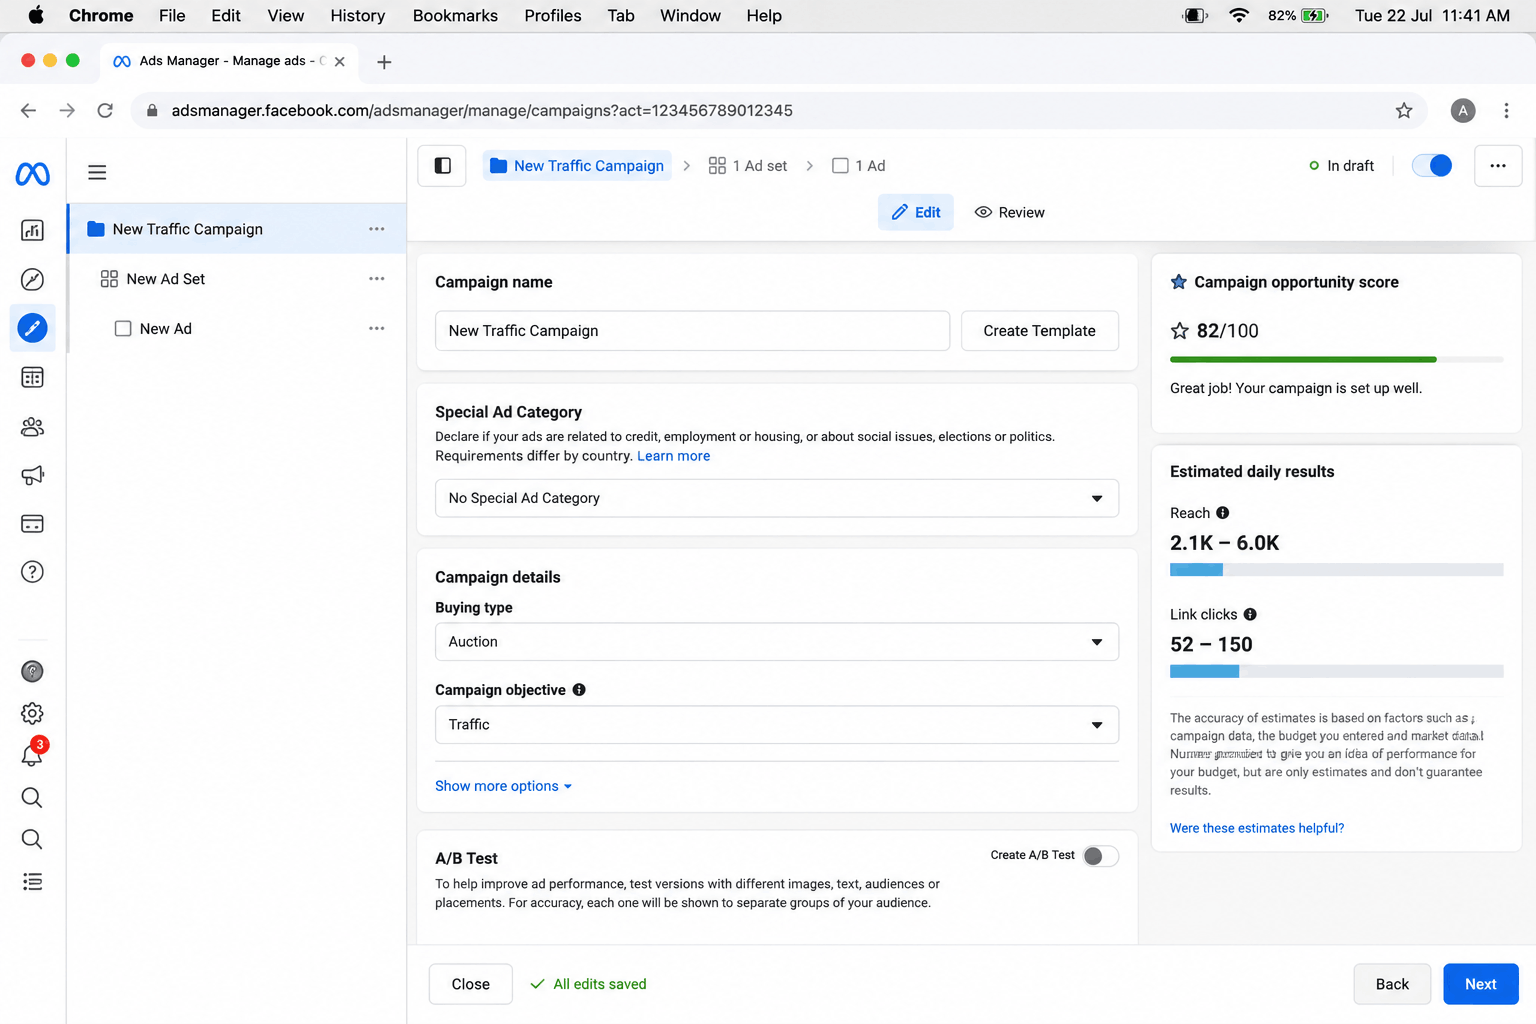The width and height of the screenshot is (1536, 1024).
Task: Open Account overview chart icon in sidebar
Action: [32, 230]
